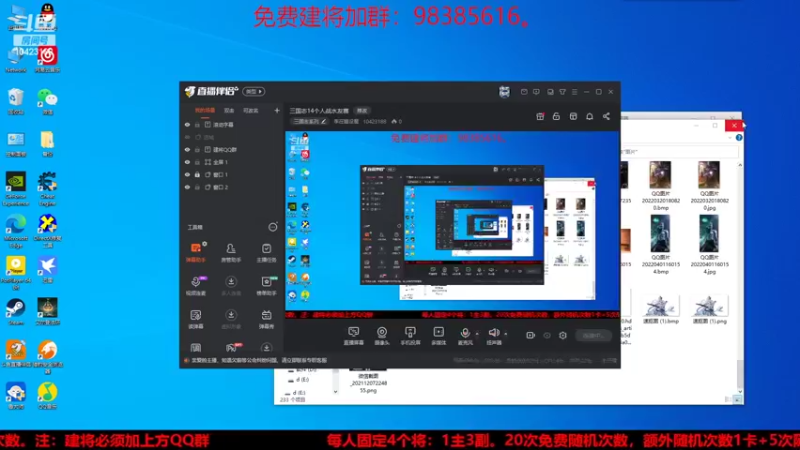Add a phone screen cast source
Viewport: 800px width, 450px height.
410,336
